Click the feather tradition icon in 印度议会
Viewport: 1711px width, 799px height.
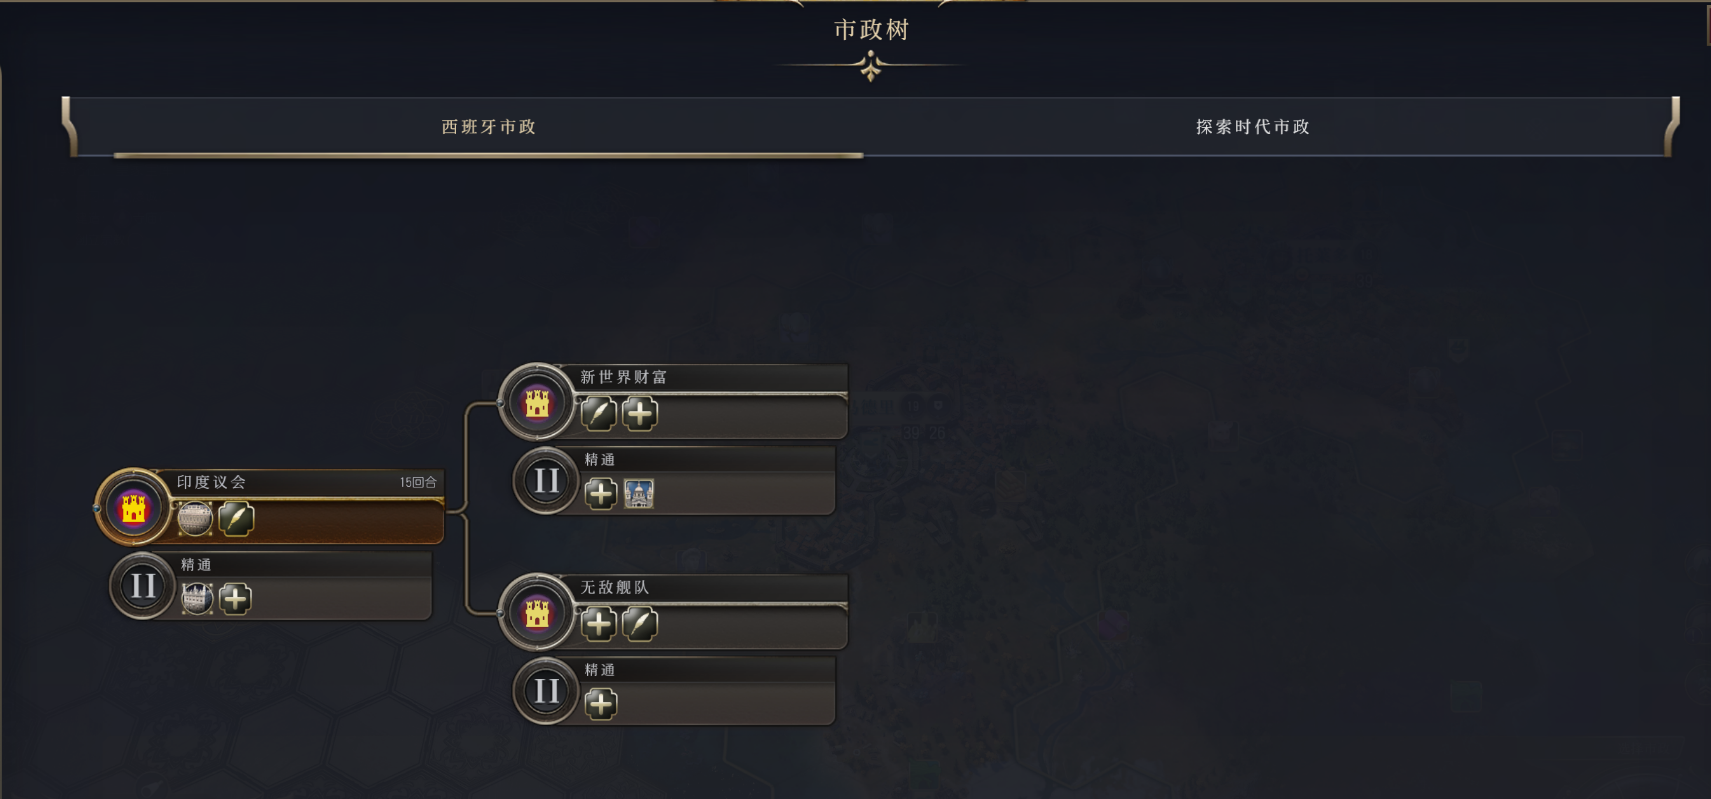click(x=236, y=519)
